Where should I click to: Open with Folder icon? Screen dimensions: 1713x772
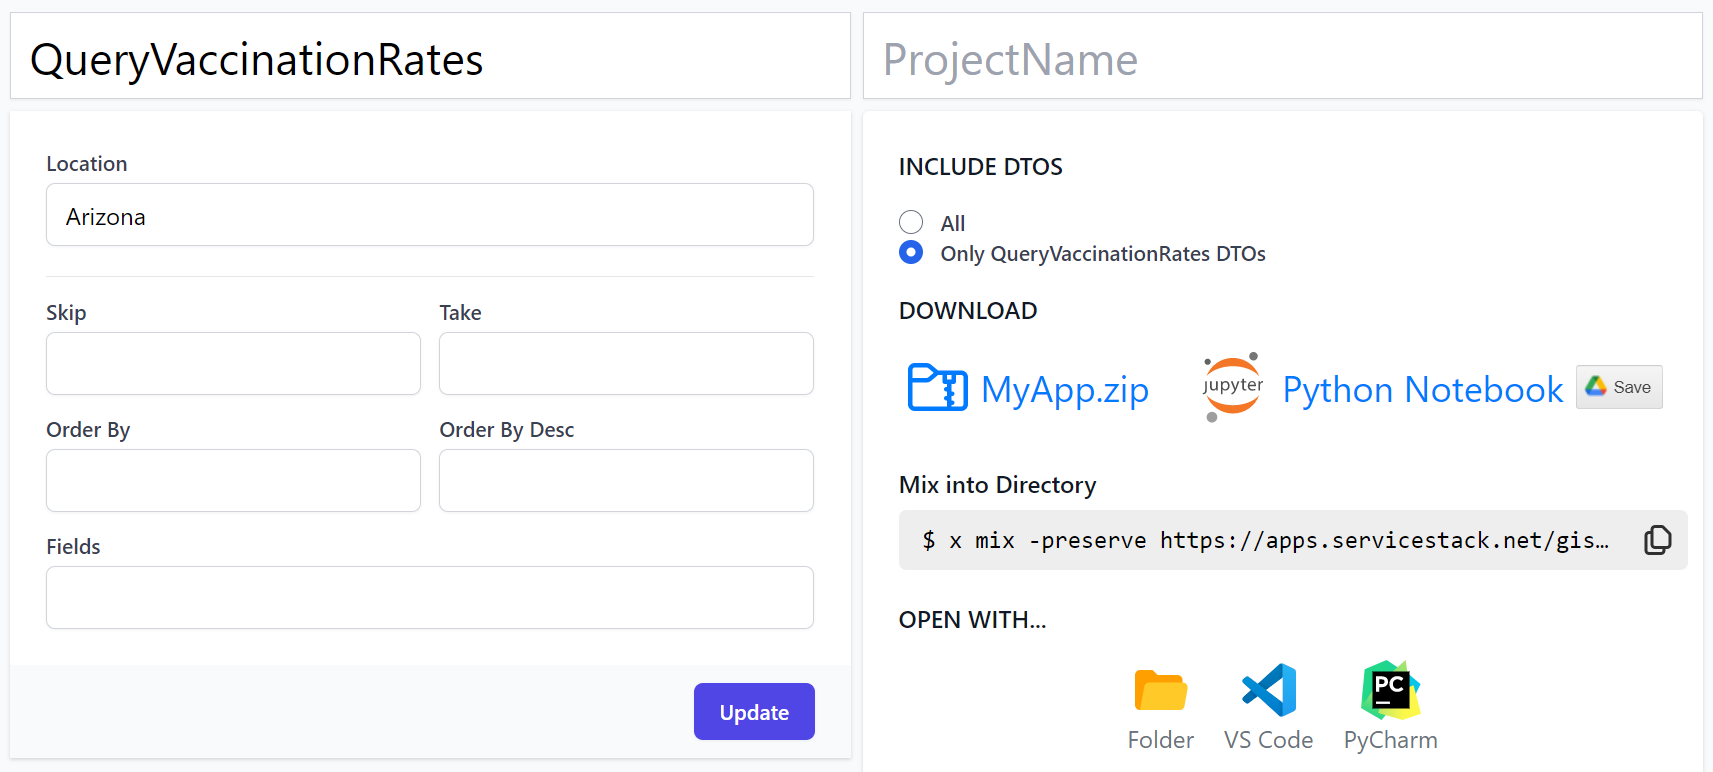click(1160, 690)
